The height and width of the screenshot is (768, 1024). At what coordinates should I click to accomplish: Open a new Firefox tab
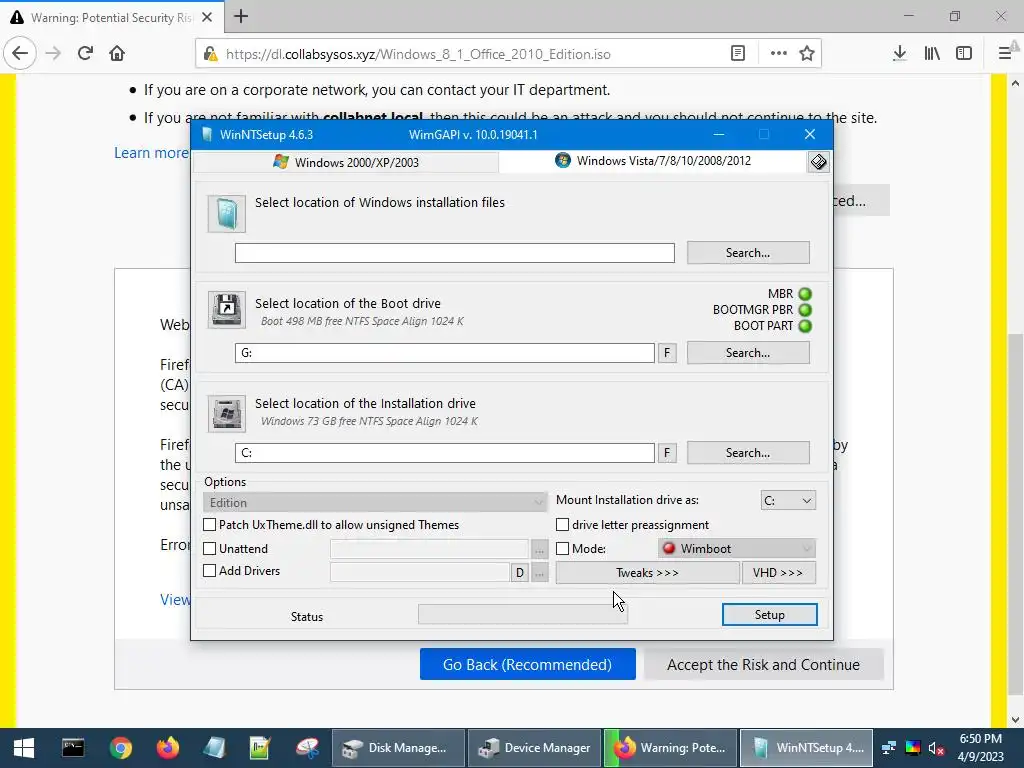coord(241,16)
